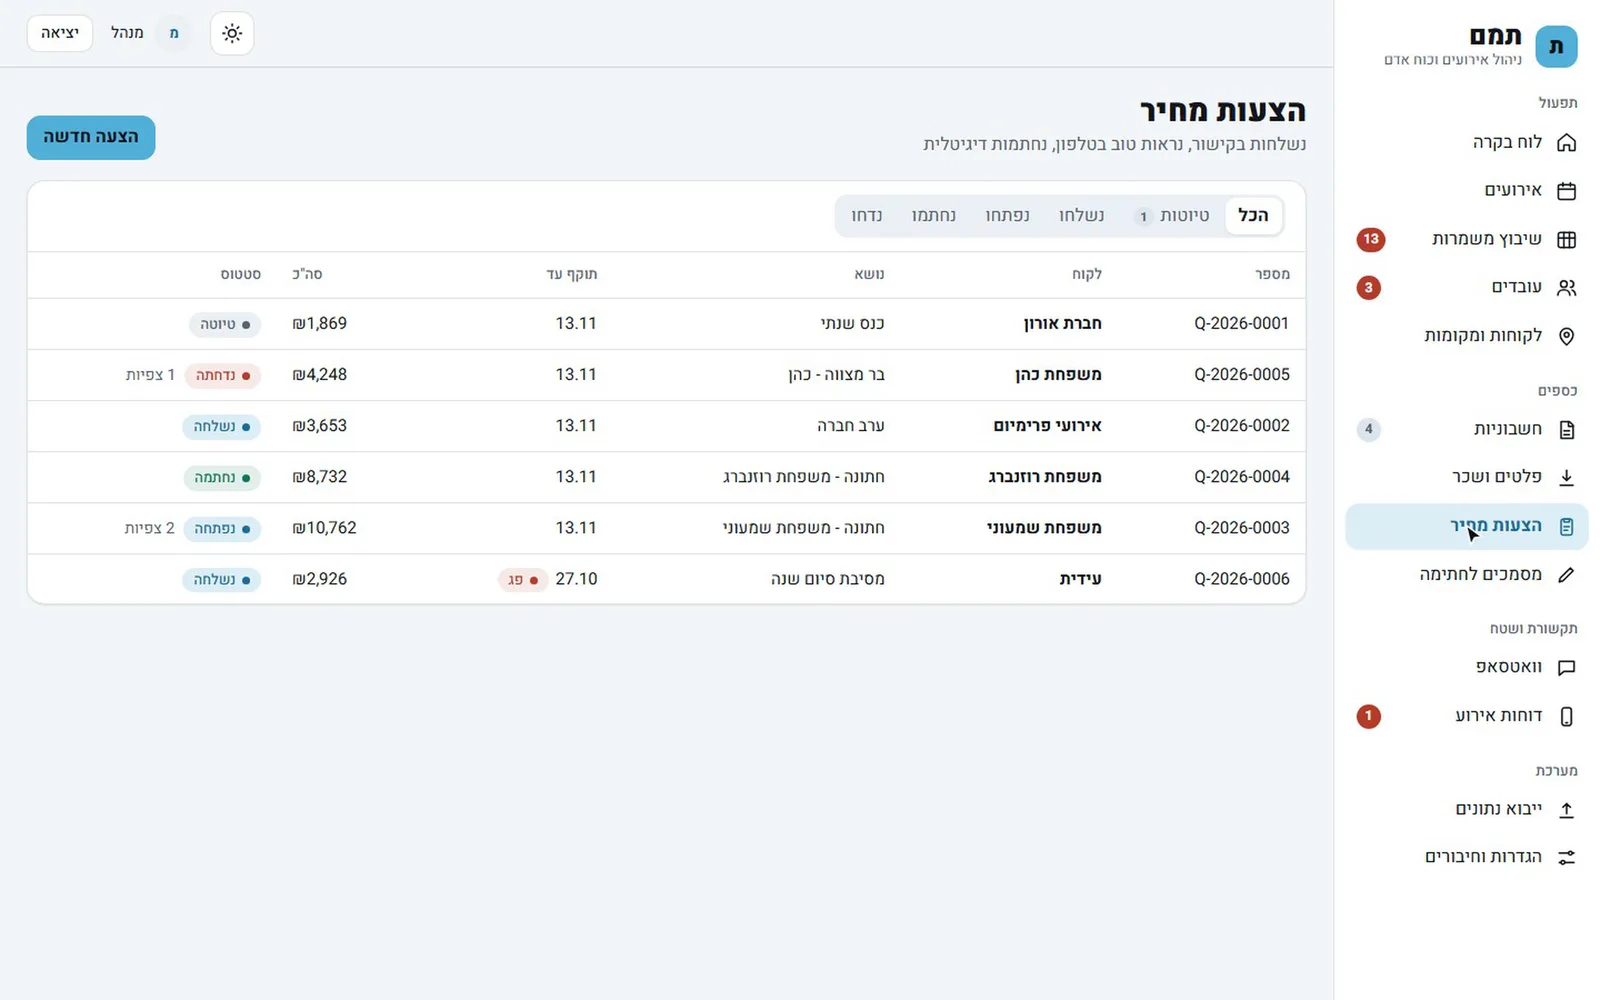Click the נדחתה status badge
This screenshot has height=1000, width=1600.
coord(222,375)
